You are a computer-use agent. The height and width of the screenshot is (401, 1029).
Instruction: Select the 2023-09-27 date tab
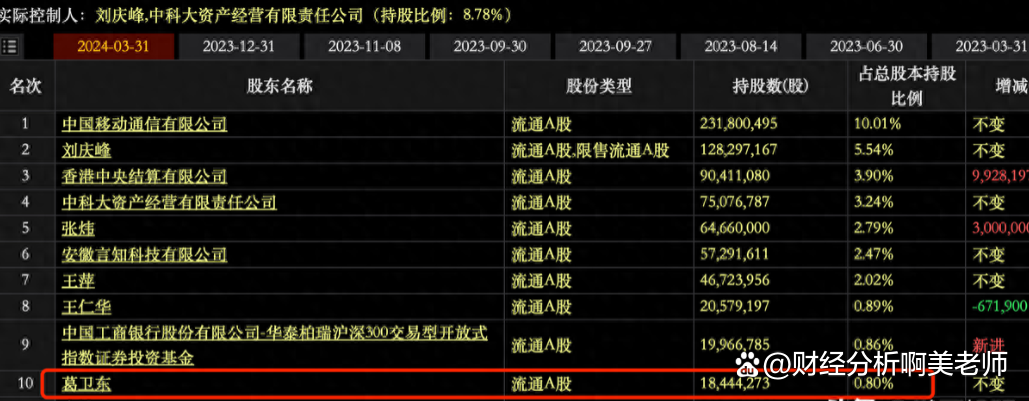coord(615,46)
